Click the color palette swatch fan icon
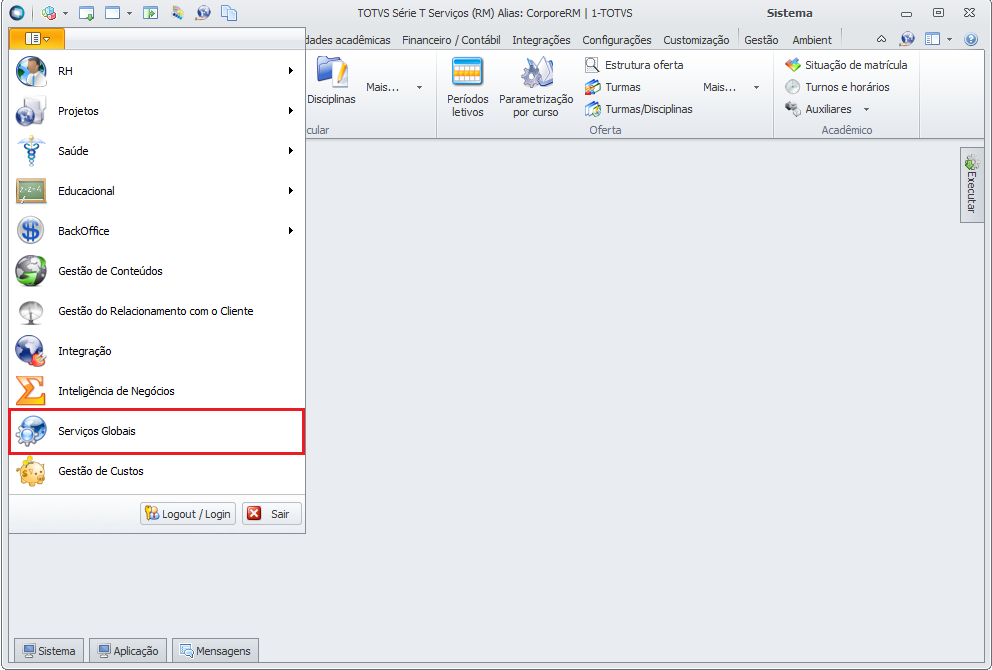The width and height of the screenshot is (992, 670). click(177, 13)
